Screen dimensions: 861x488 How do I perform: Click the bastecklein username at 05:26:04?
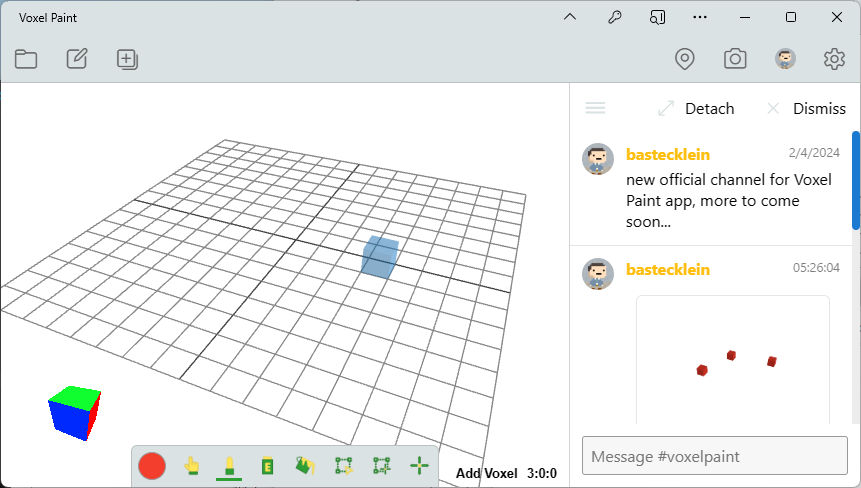[x=668, y=270]
